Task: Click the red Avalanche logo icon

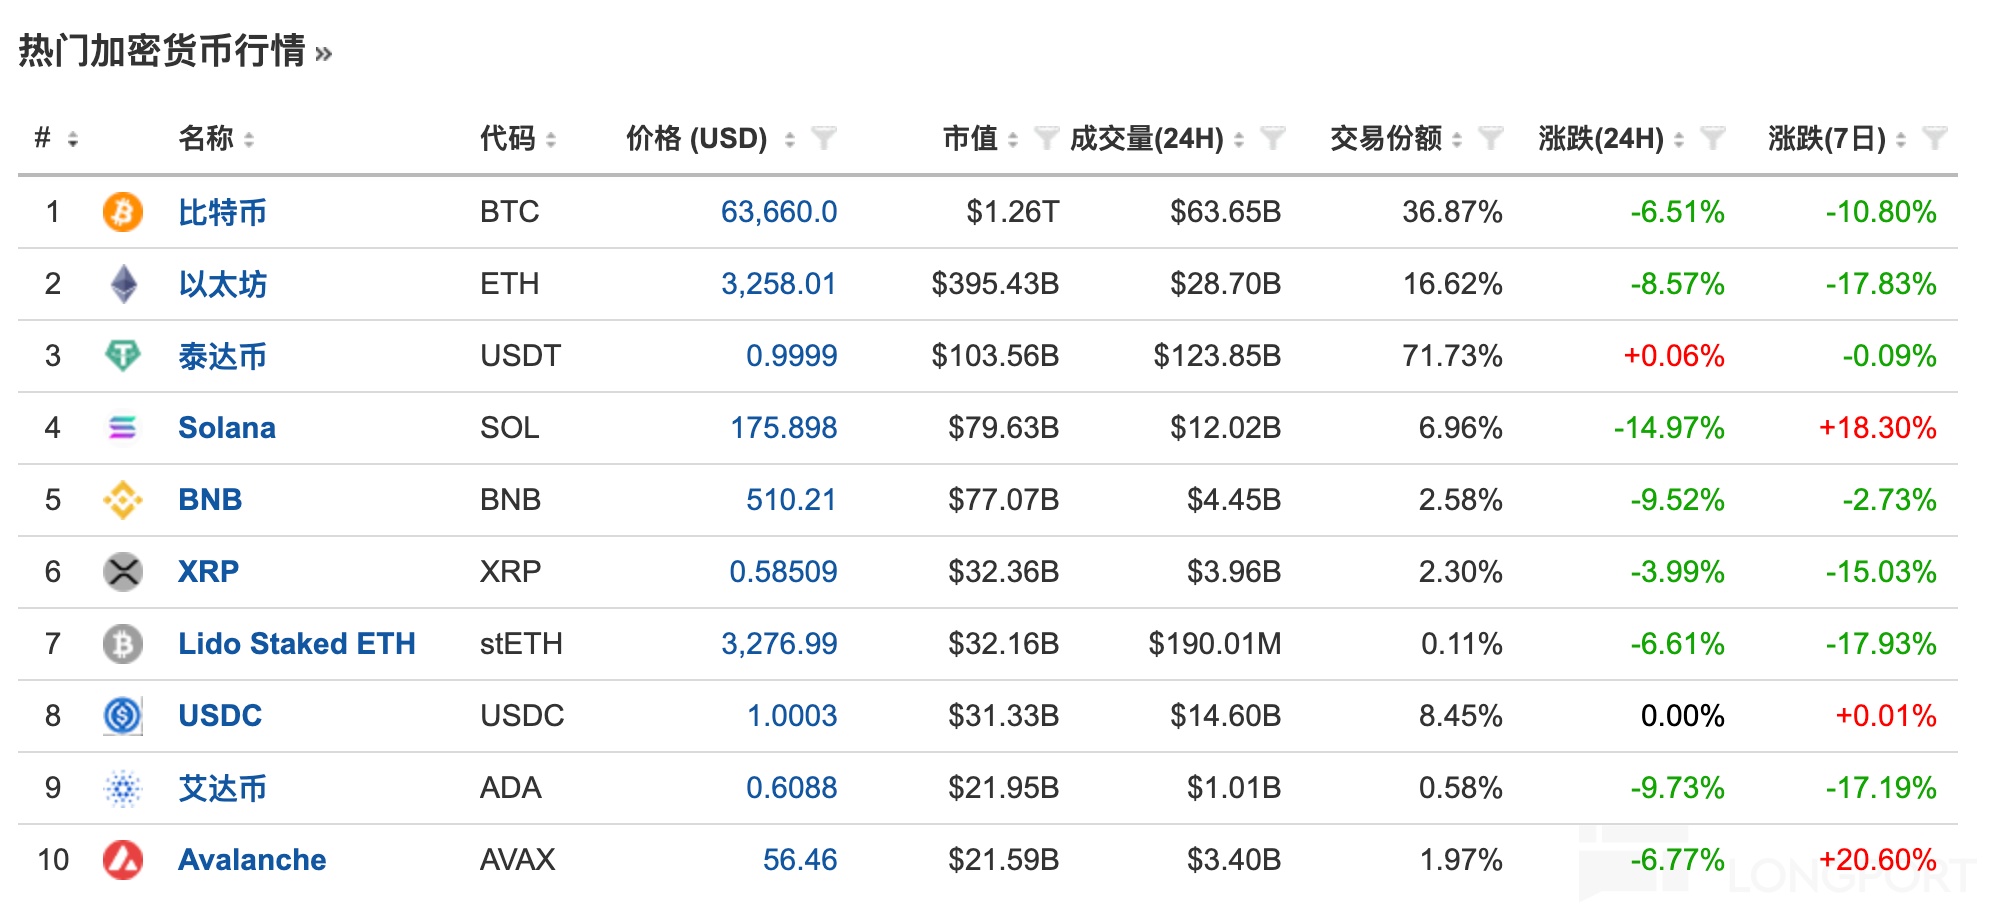Action: 122,860
